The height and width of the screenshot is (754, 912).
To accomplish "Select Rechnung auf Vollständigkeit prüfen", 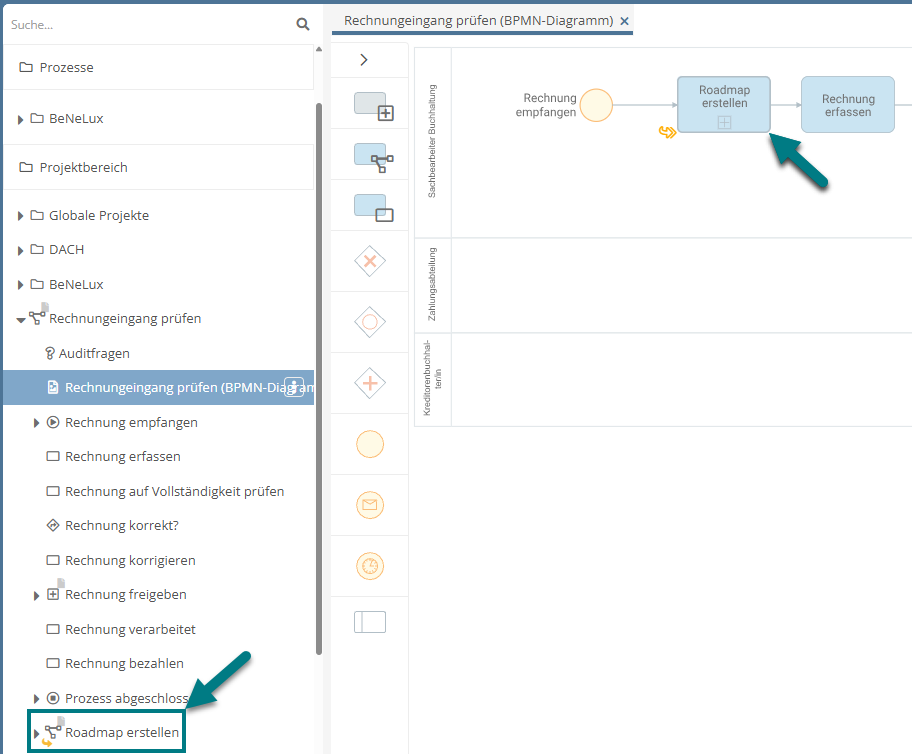I will pyautogui.click(x=174, y=492).
